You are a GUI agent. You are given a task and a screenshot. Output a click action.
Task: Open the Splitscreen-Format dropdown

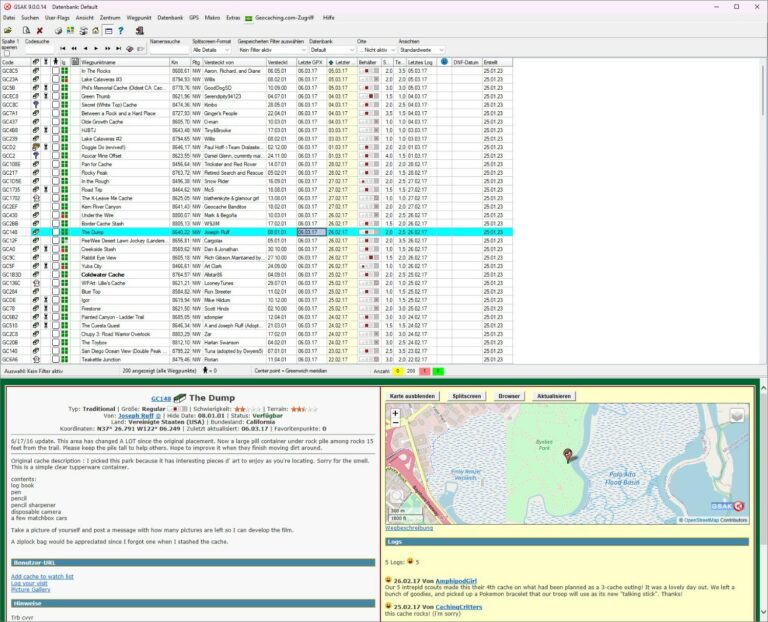(x=211, y=50)
